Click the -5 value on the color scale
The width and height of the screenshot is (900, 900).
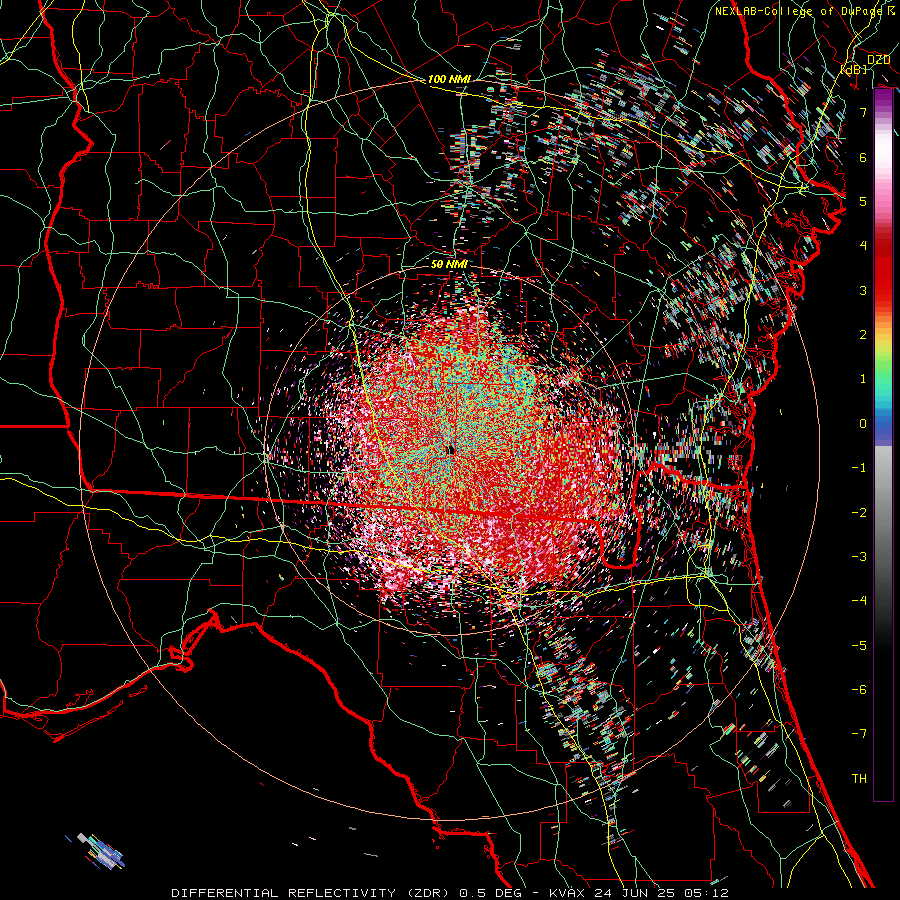[x=859, y=646]
